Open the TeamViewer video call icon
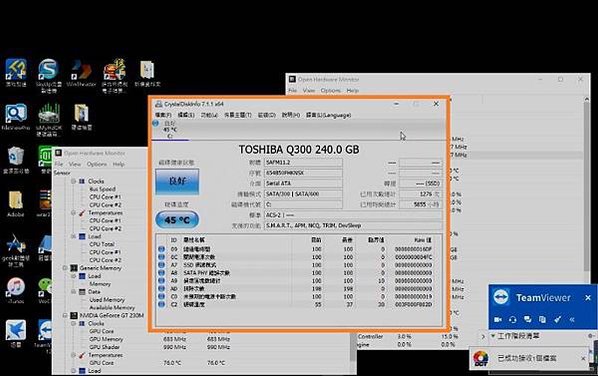 498,319
